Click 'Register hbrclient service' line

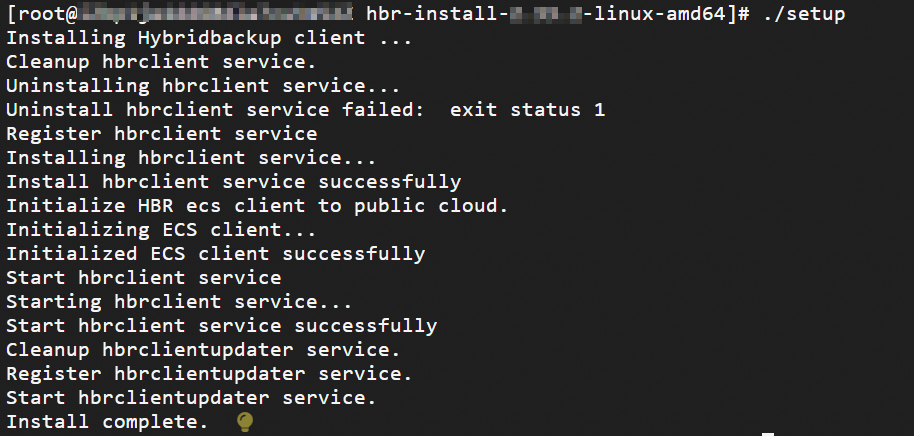(162, 134)
